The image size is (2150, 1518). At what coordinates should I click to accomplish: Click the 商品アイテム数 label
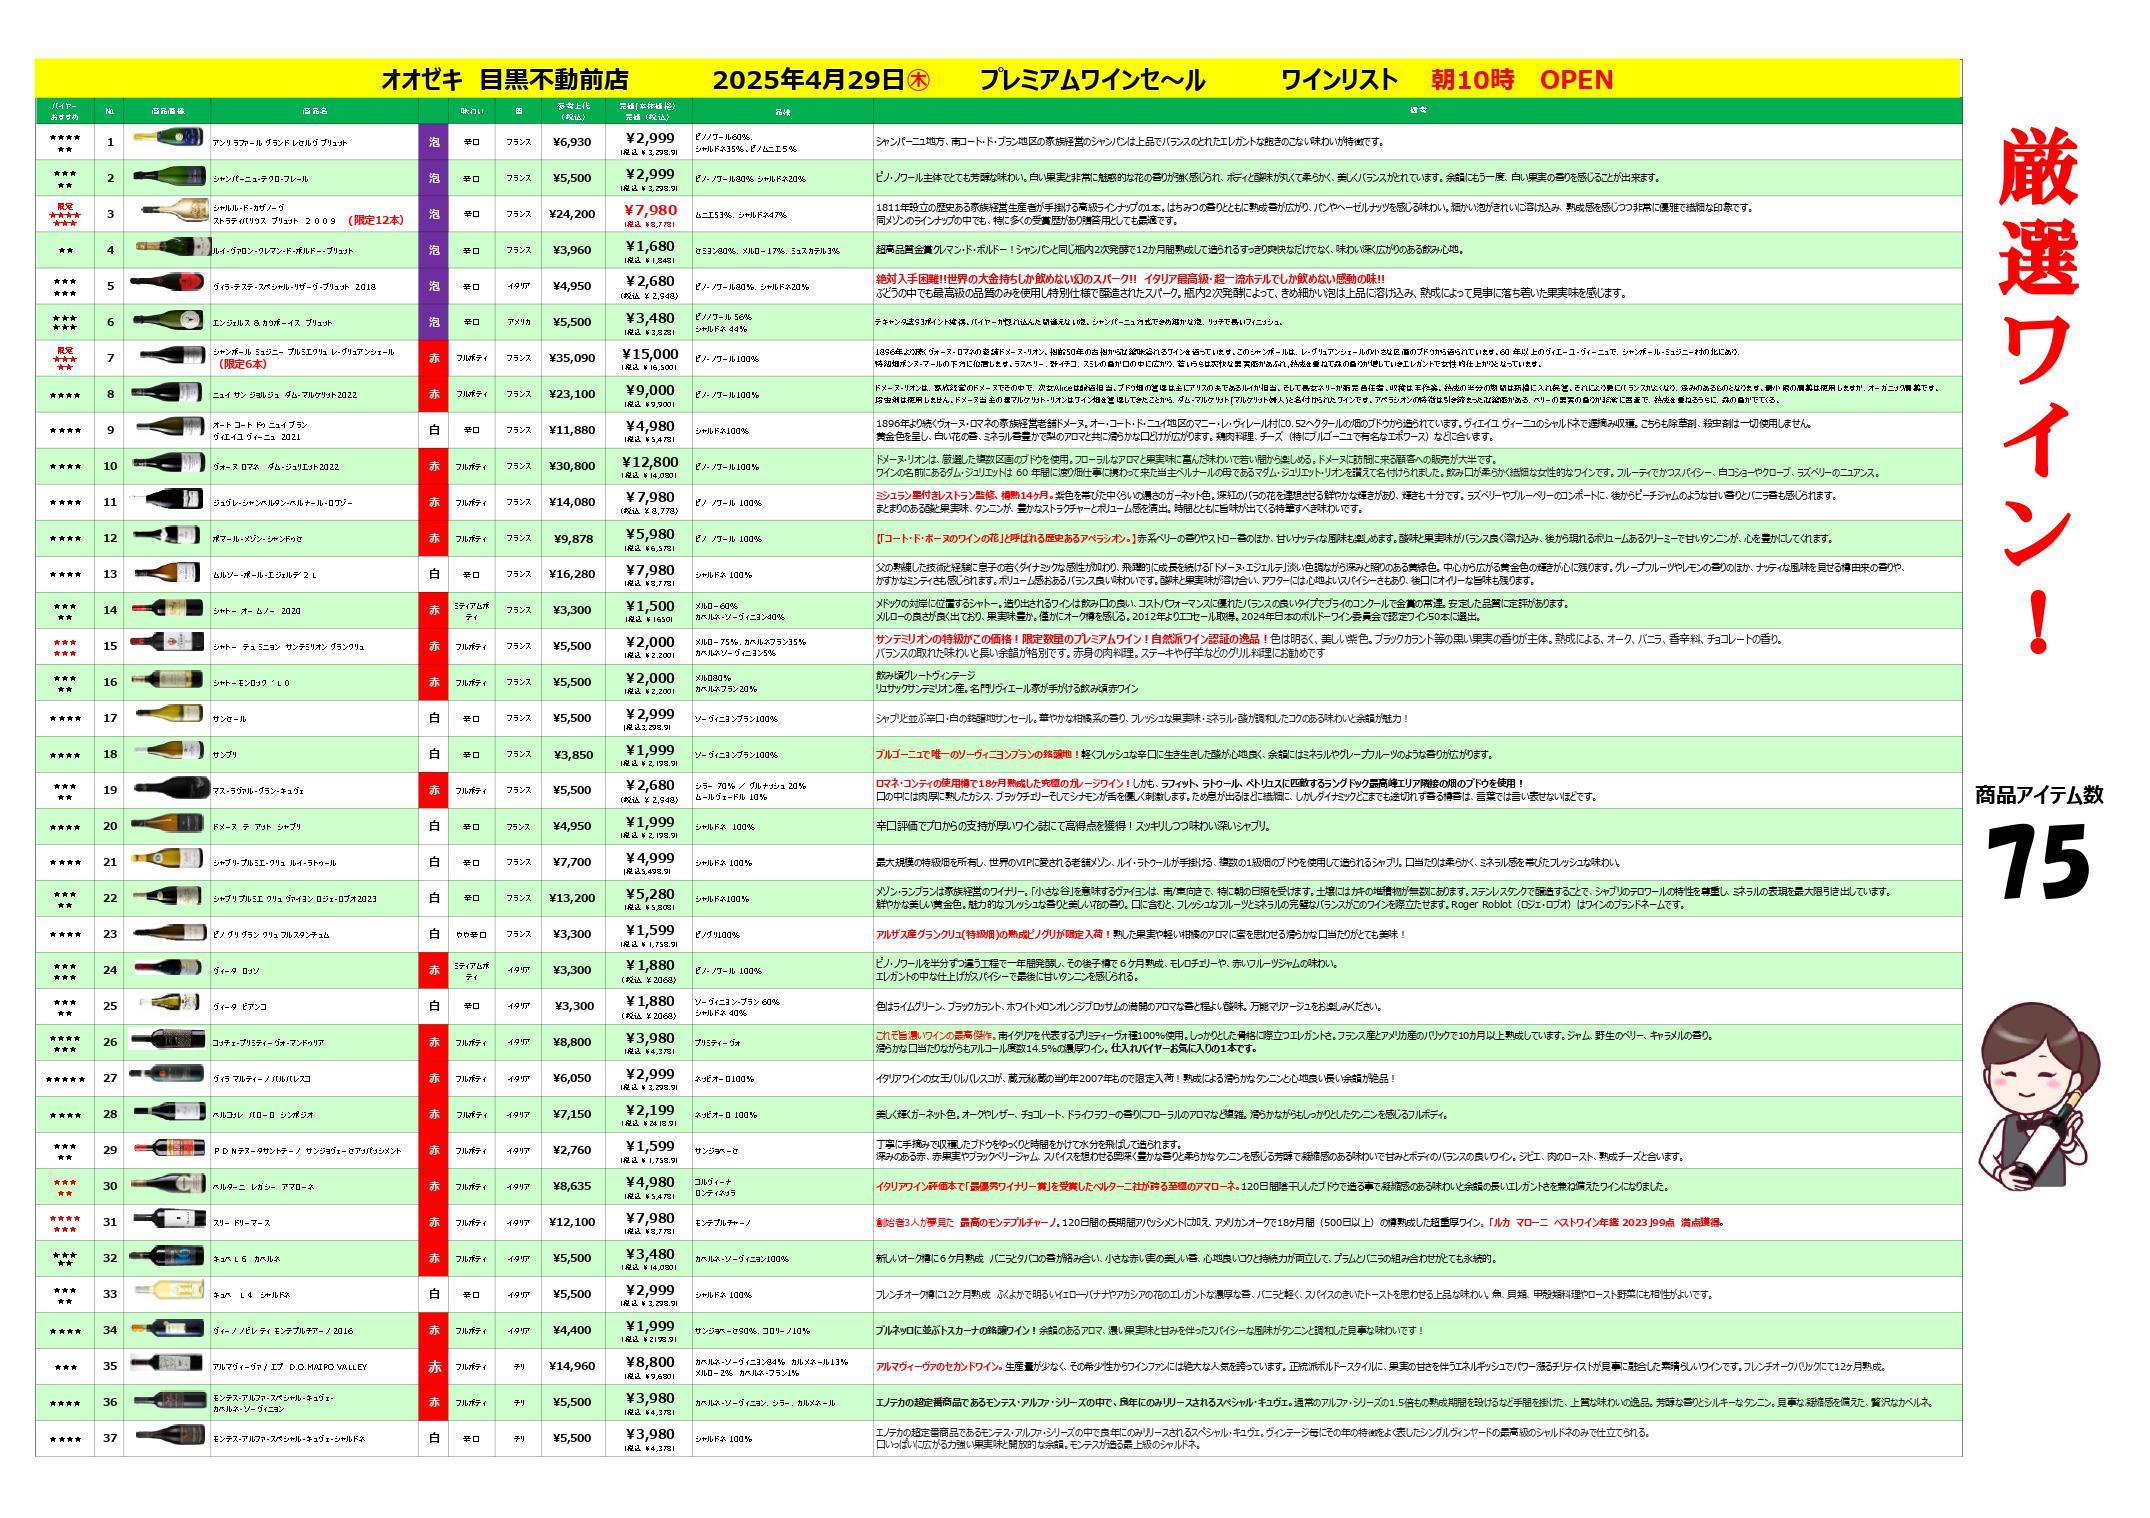click(2039, 796)
